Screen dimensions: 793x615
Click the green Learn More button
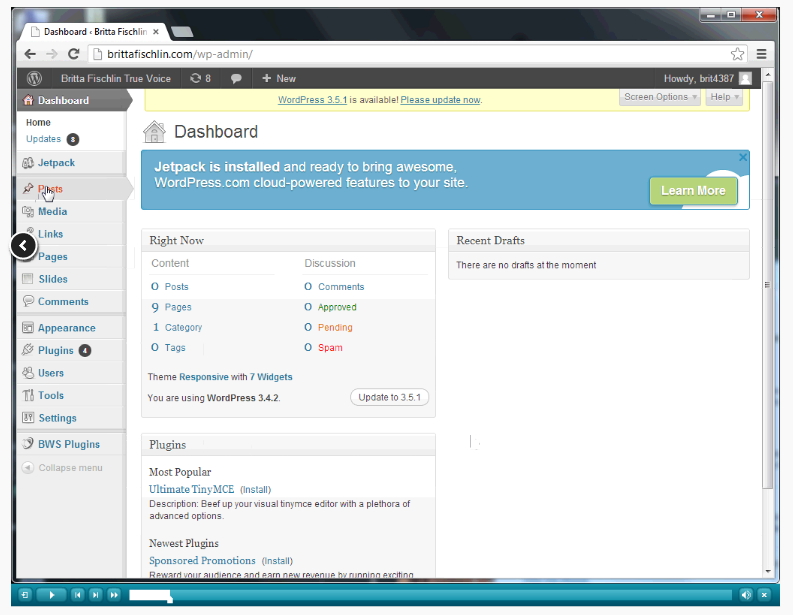(x=693, y=191)
